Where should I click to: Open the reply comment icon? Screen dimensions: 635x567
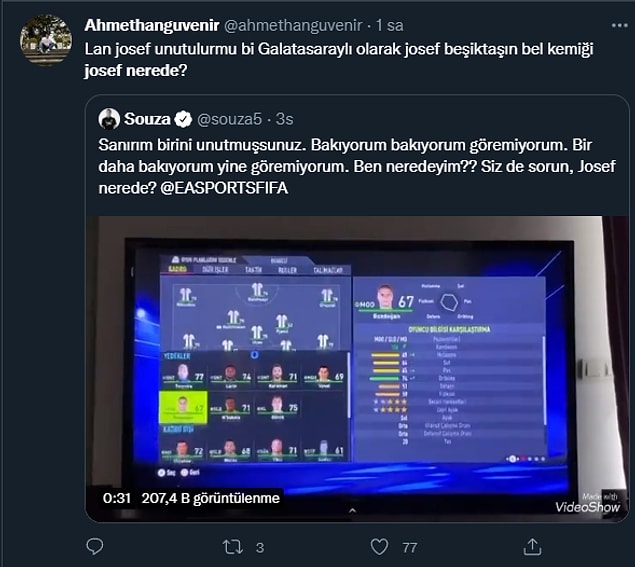tap(95, 547)
